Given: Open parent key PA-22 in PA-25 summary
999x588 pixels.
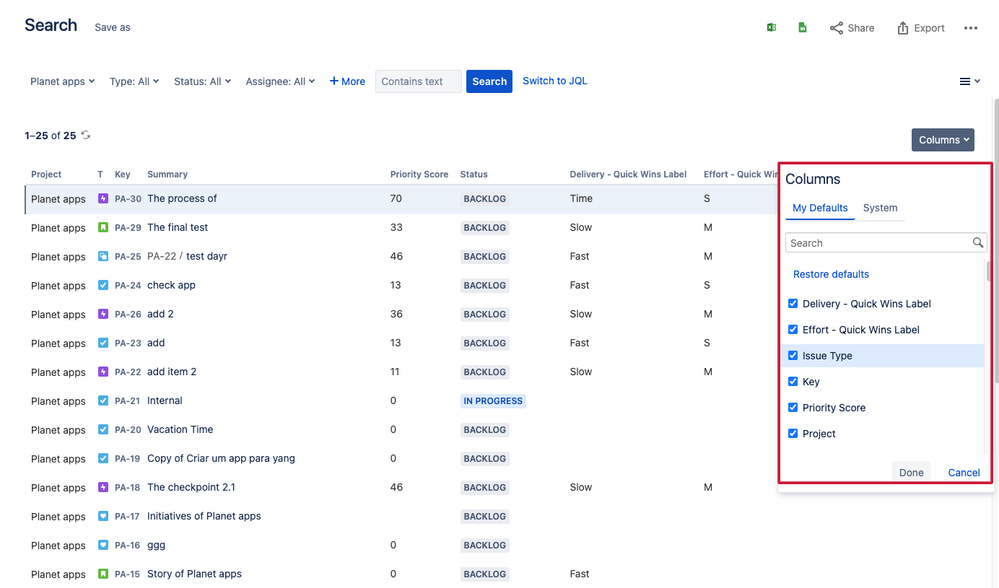Looking at the screenshot, I should [x=161, y=256].
